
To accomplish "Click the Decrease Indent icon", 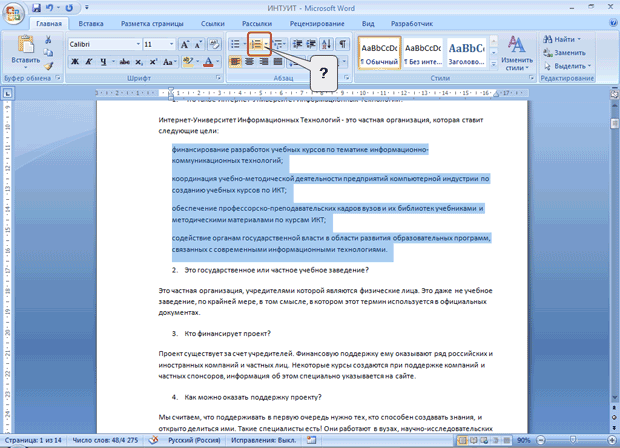I will click(297, 44).
